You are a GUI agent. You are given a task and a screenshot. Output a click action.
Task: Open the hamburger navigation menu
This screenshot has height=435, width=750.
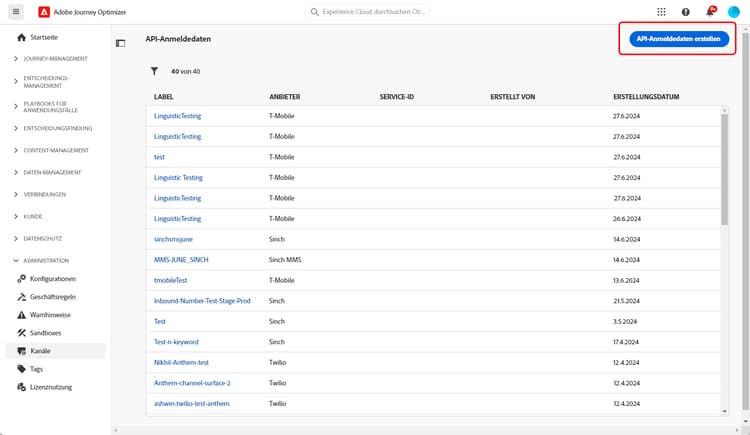pyautogui.click(x=15, y=12)
